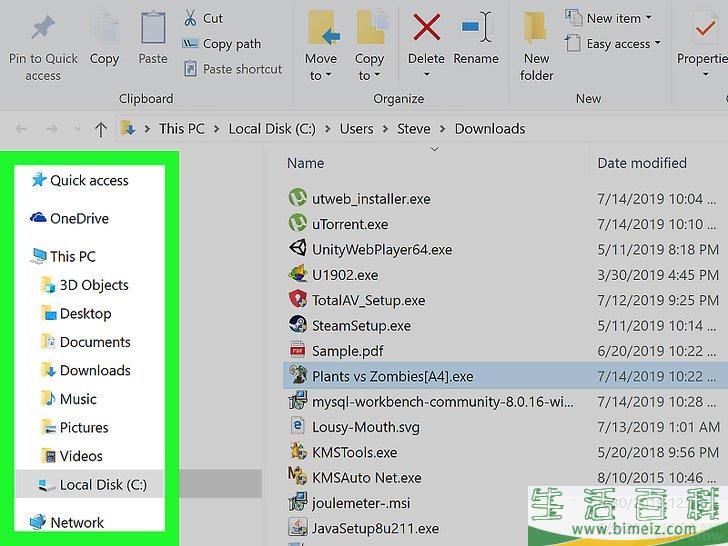Open Desktop folder in sidebar
Screen dimensions: 728x546
click(76, 313)
